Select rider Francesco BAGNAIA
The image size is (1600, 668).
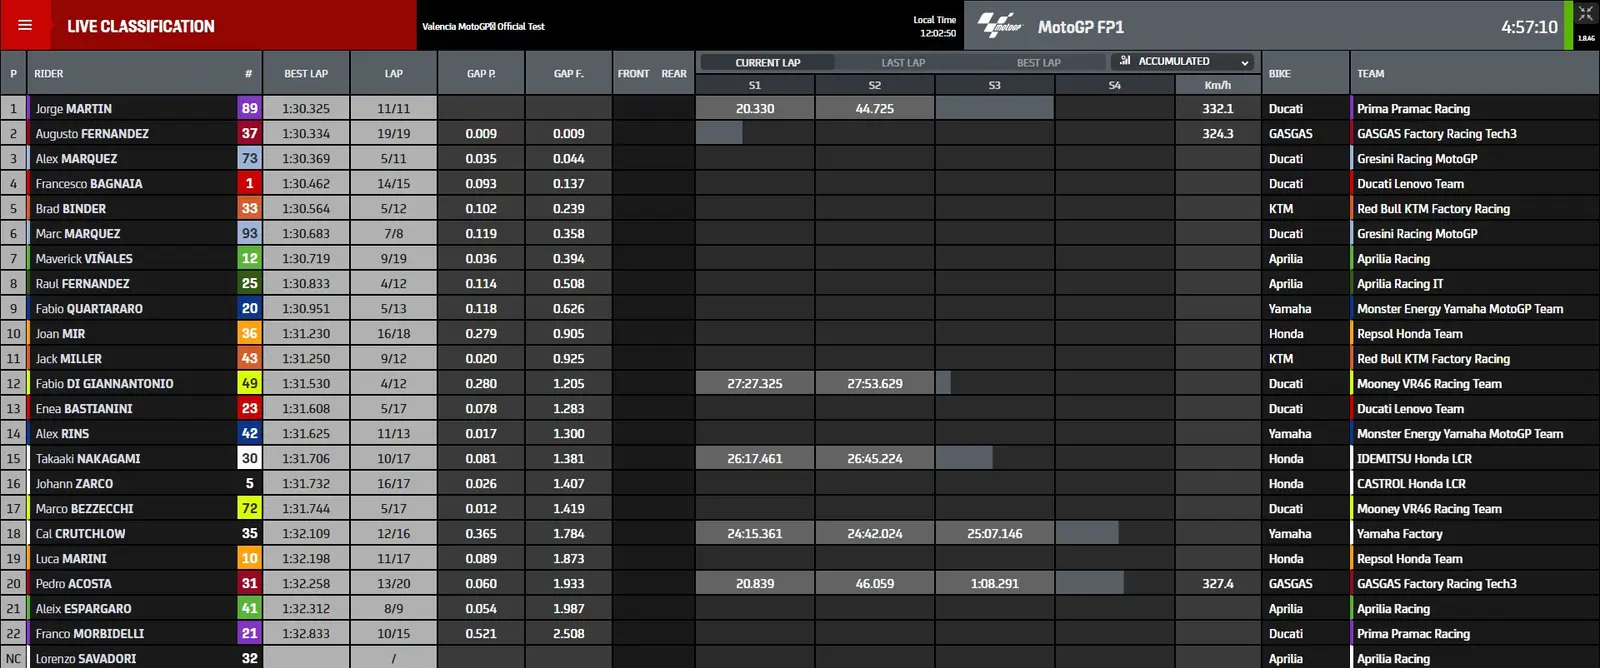(x=89, y=183)
